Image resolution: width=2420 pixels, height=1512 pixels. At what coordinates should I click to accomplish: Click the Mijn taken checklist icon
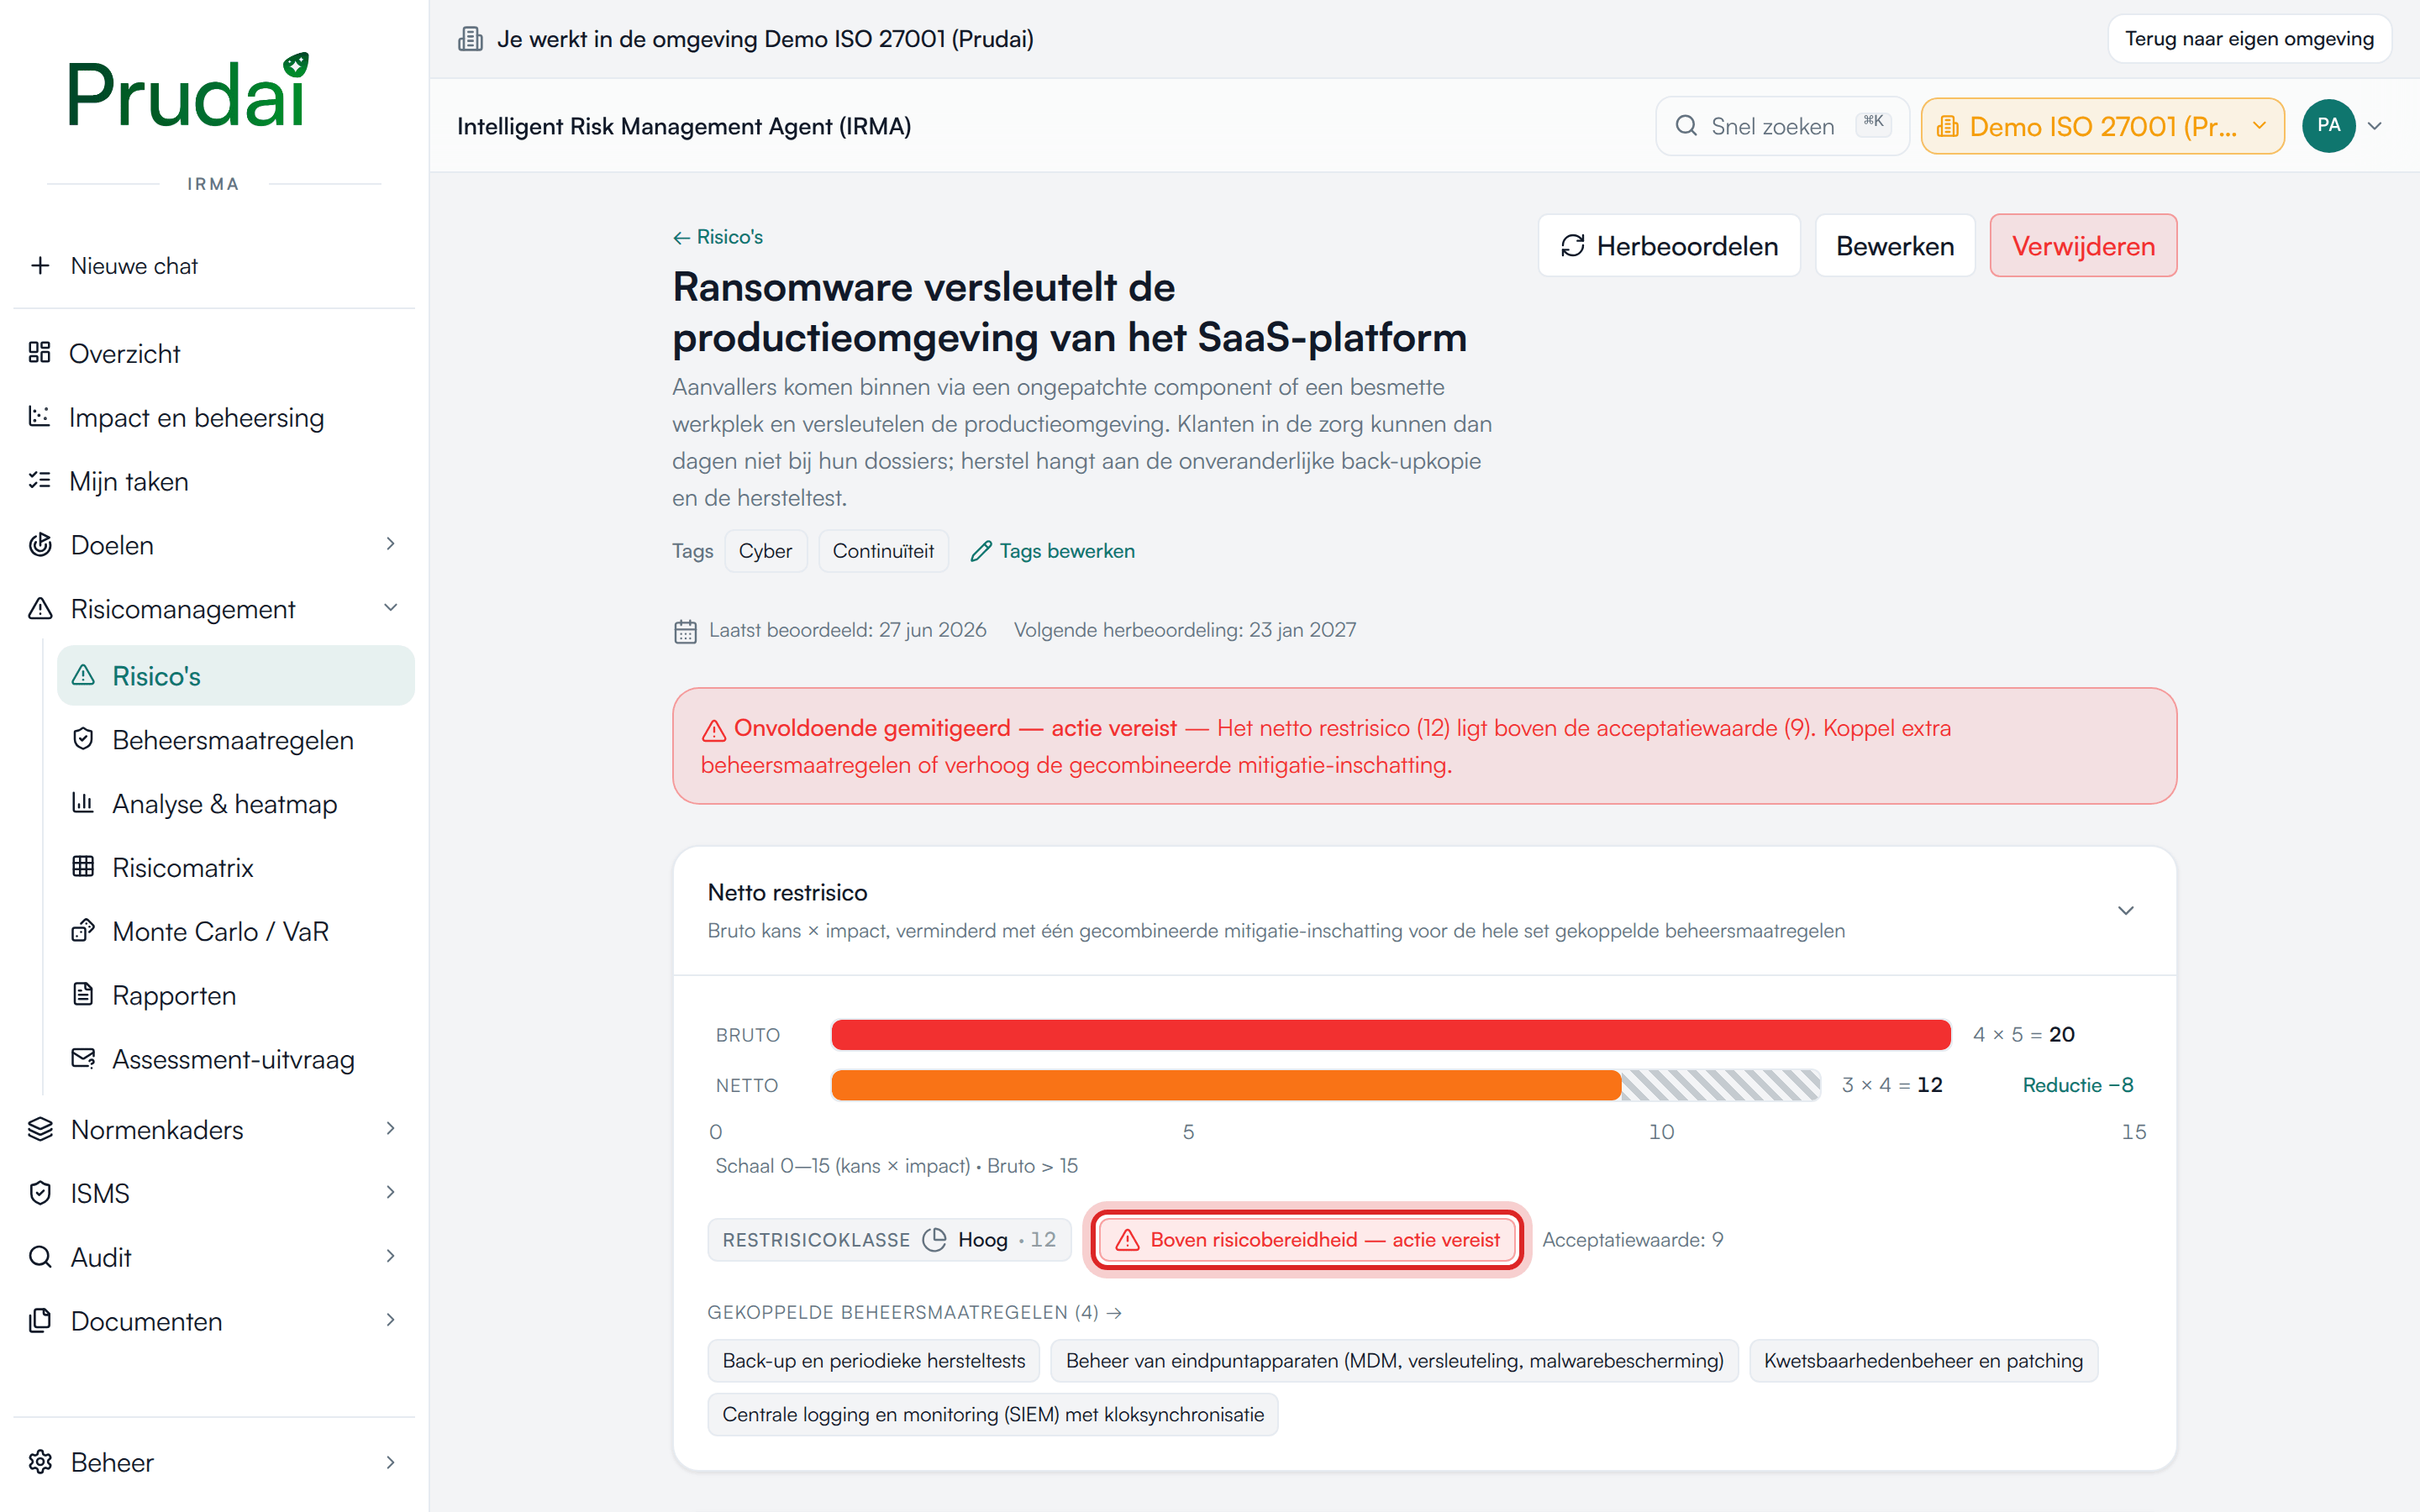coord(39,480)
